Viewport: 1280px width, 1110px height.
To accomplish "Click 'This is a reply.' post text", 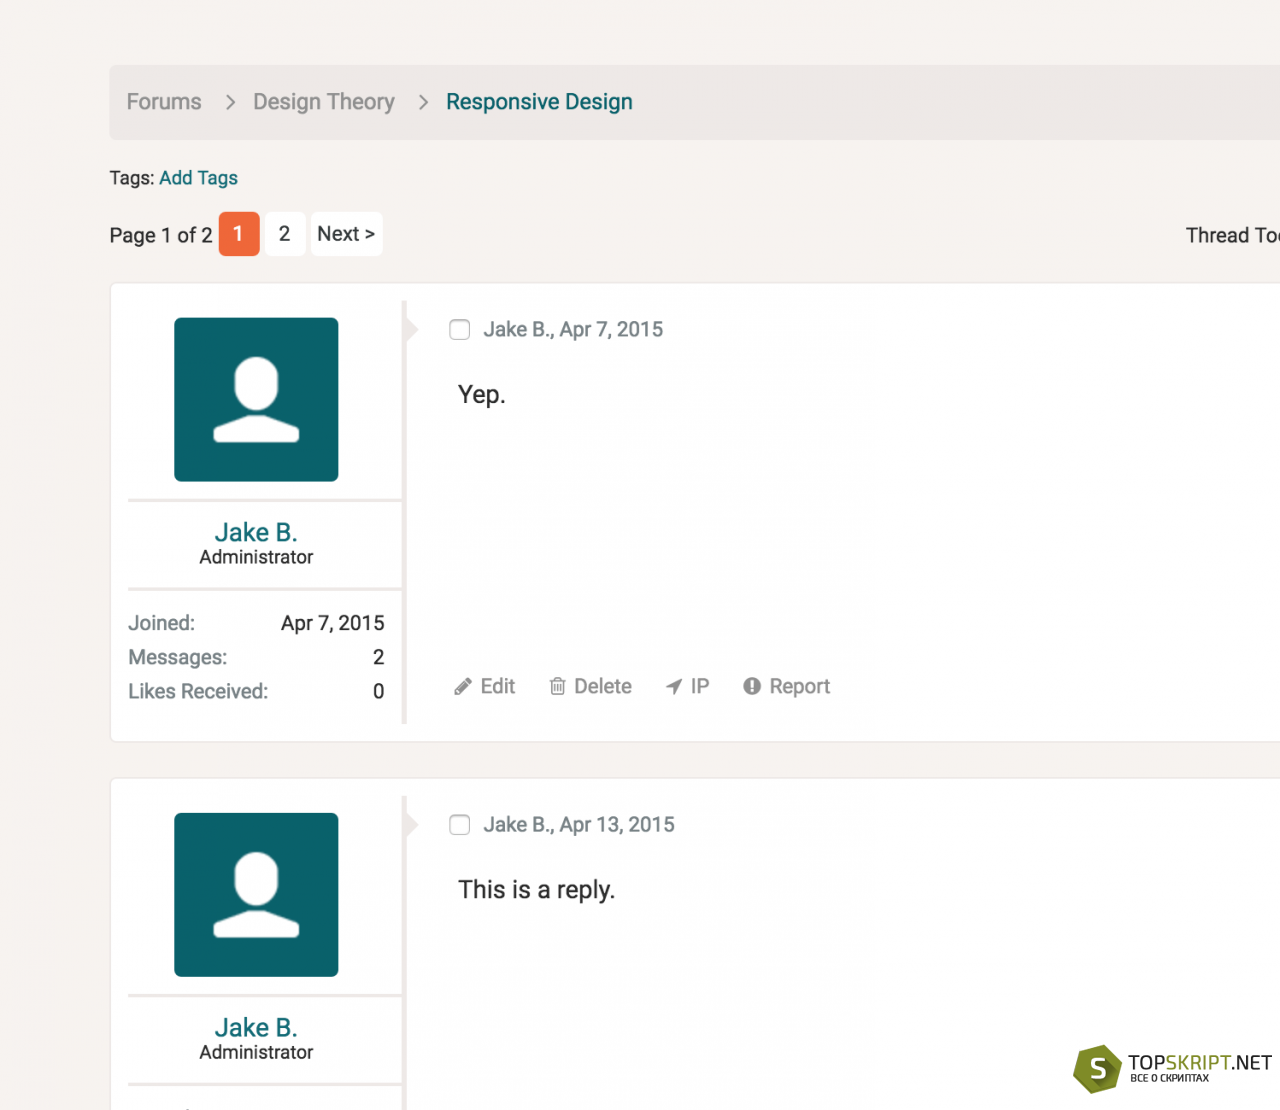I will (536, 889).
